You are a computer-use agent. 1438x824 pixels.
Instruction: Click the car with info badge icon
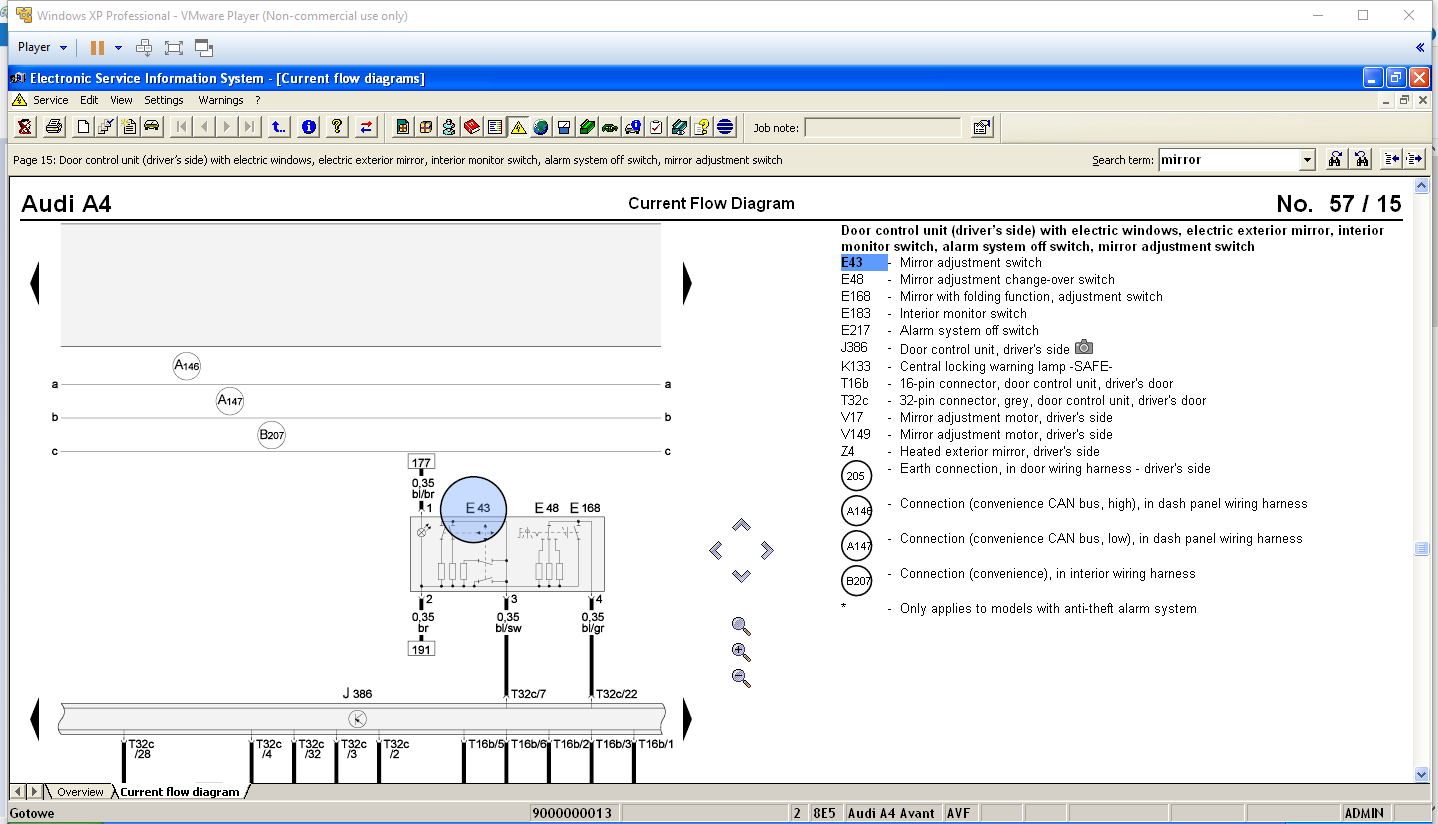click(633, 127)
